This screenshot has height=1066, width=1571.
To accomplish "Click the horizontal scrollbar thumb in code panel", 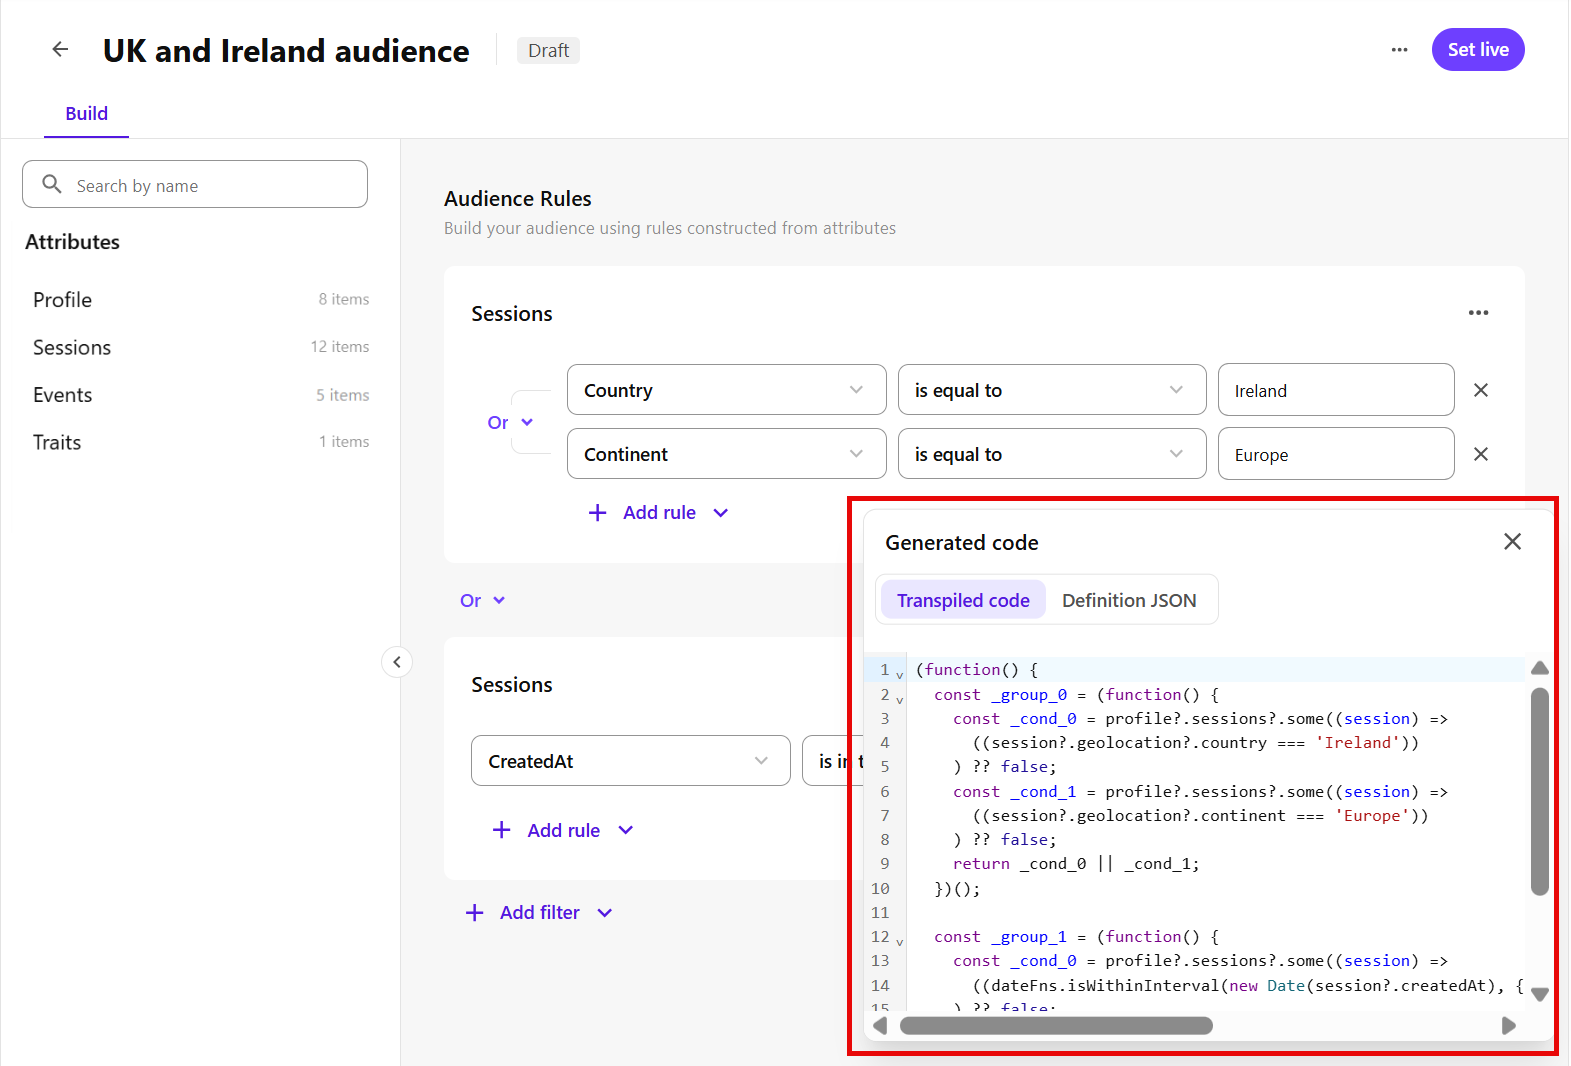I will pyautogui.click(x=1056, y=1025).
